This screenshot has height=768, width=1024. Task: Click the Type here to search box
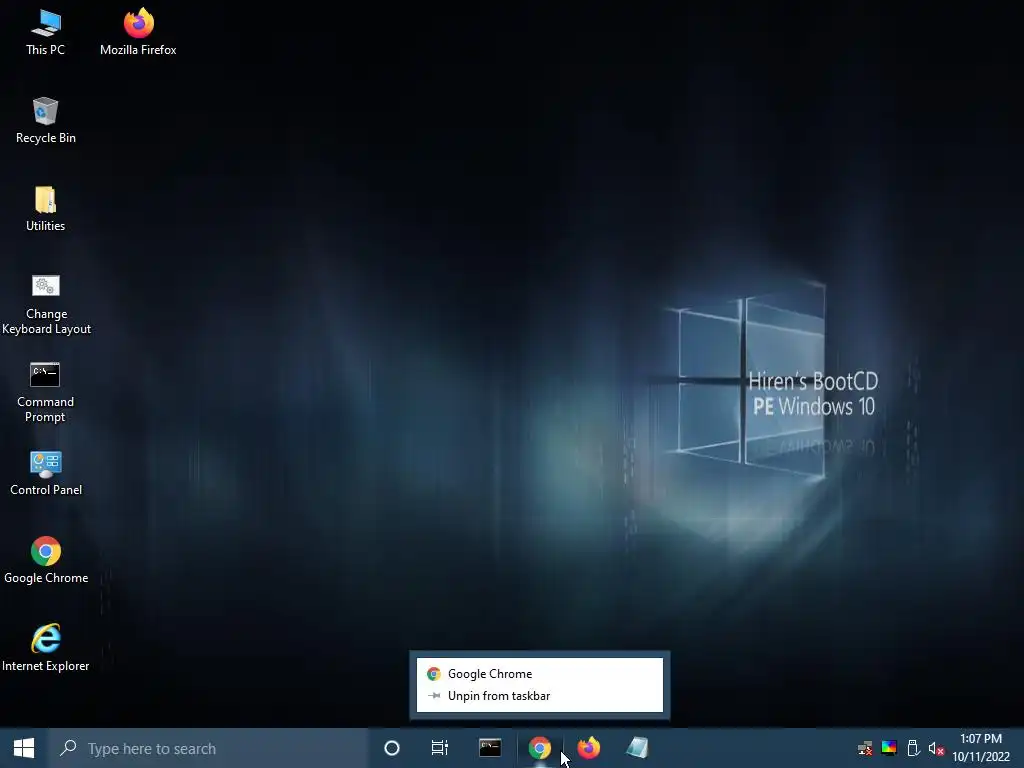(208, 748)
